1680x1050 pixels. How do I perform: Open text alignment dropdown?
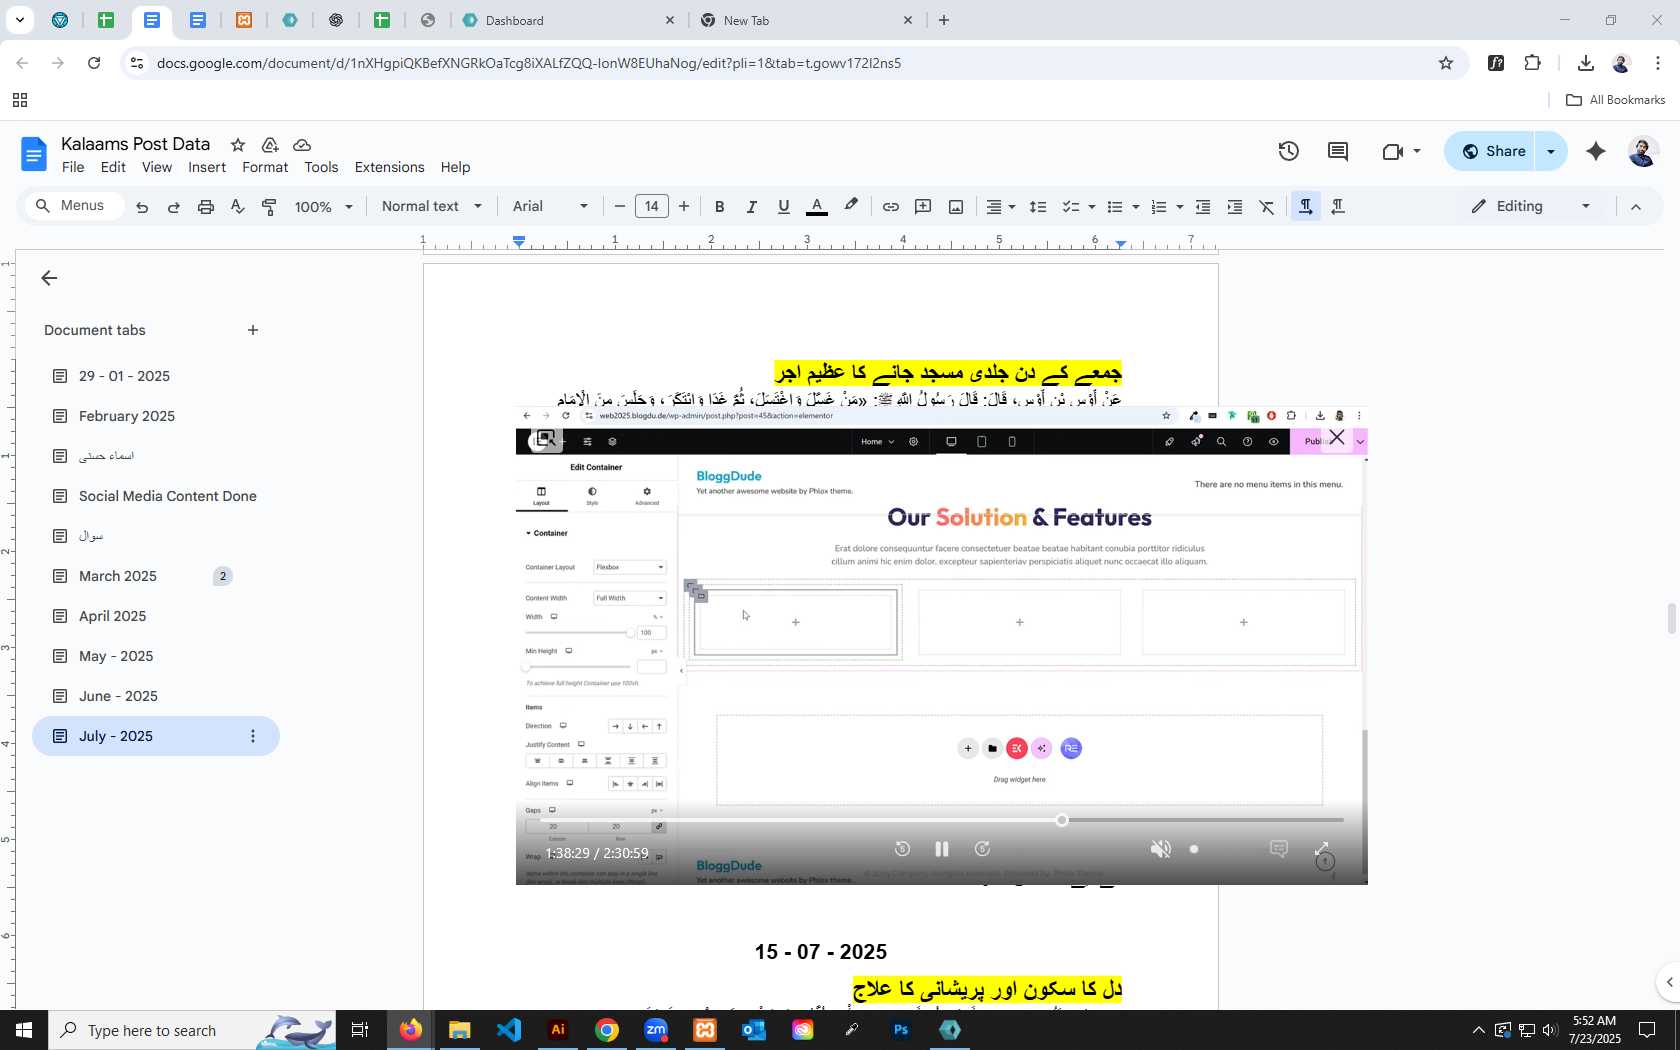[x=1001, y=207]
